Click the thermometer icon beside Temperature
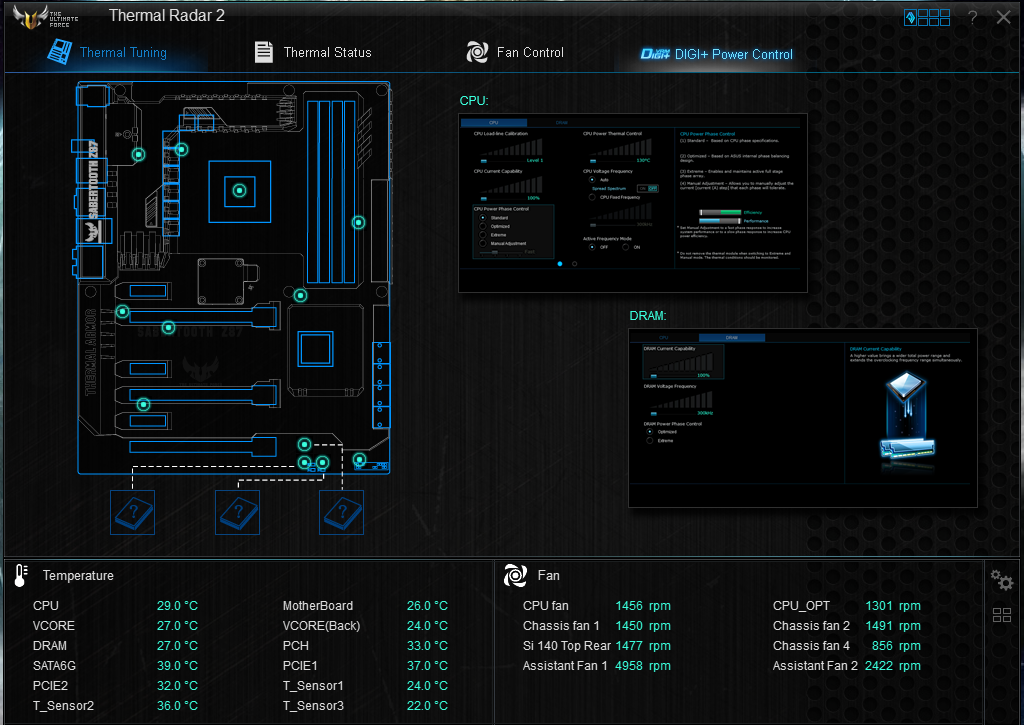This screenshot has height=725, width=1024. (x=21, y=575)
